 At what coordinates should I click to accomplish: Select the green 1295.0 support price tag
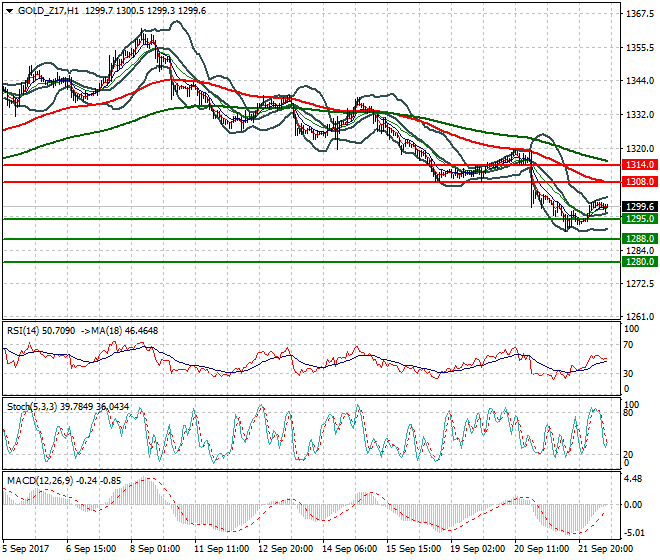coord(638,219)
